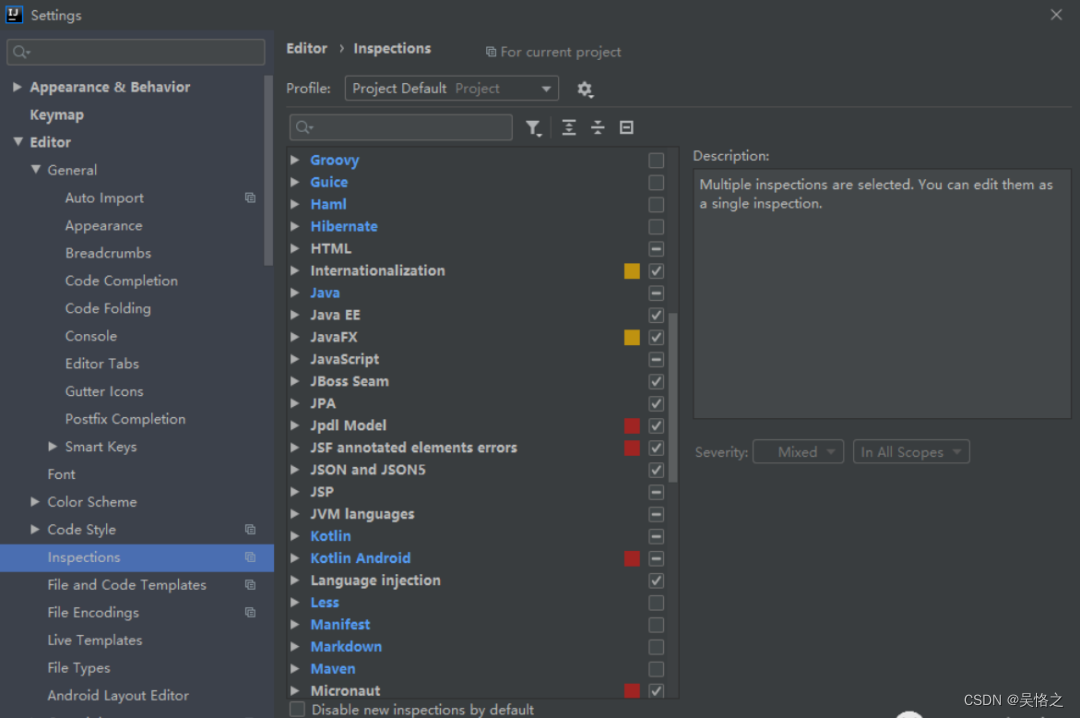Click the project-level icon beside File Encodings

(250, 613)
